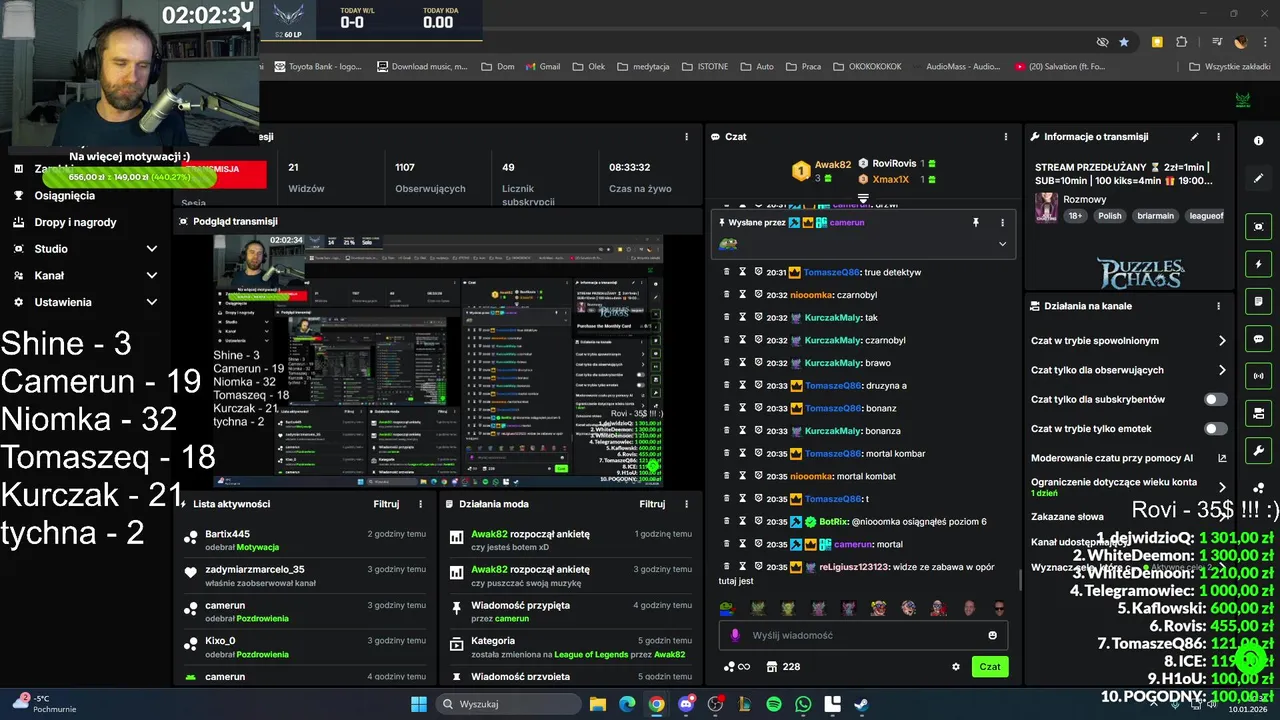Click Filtruj in Lista aktywności
The image size is (1280, 720).
[x=386, y=504]
